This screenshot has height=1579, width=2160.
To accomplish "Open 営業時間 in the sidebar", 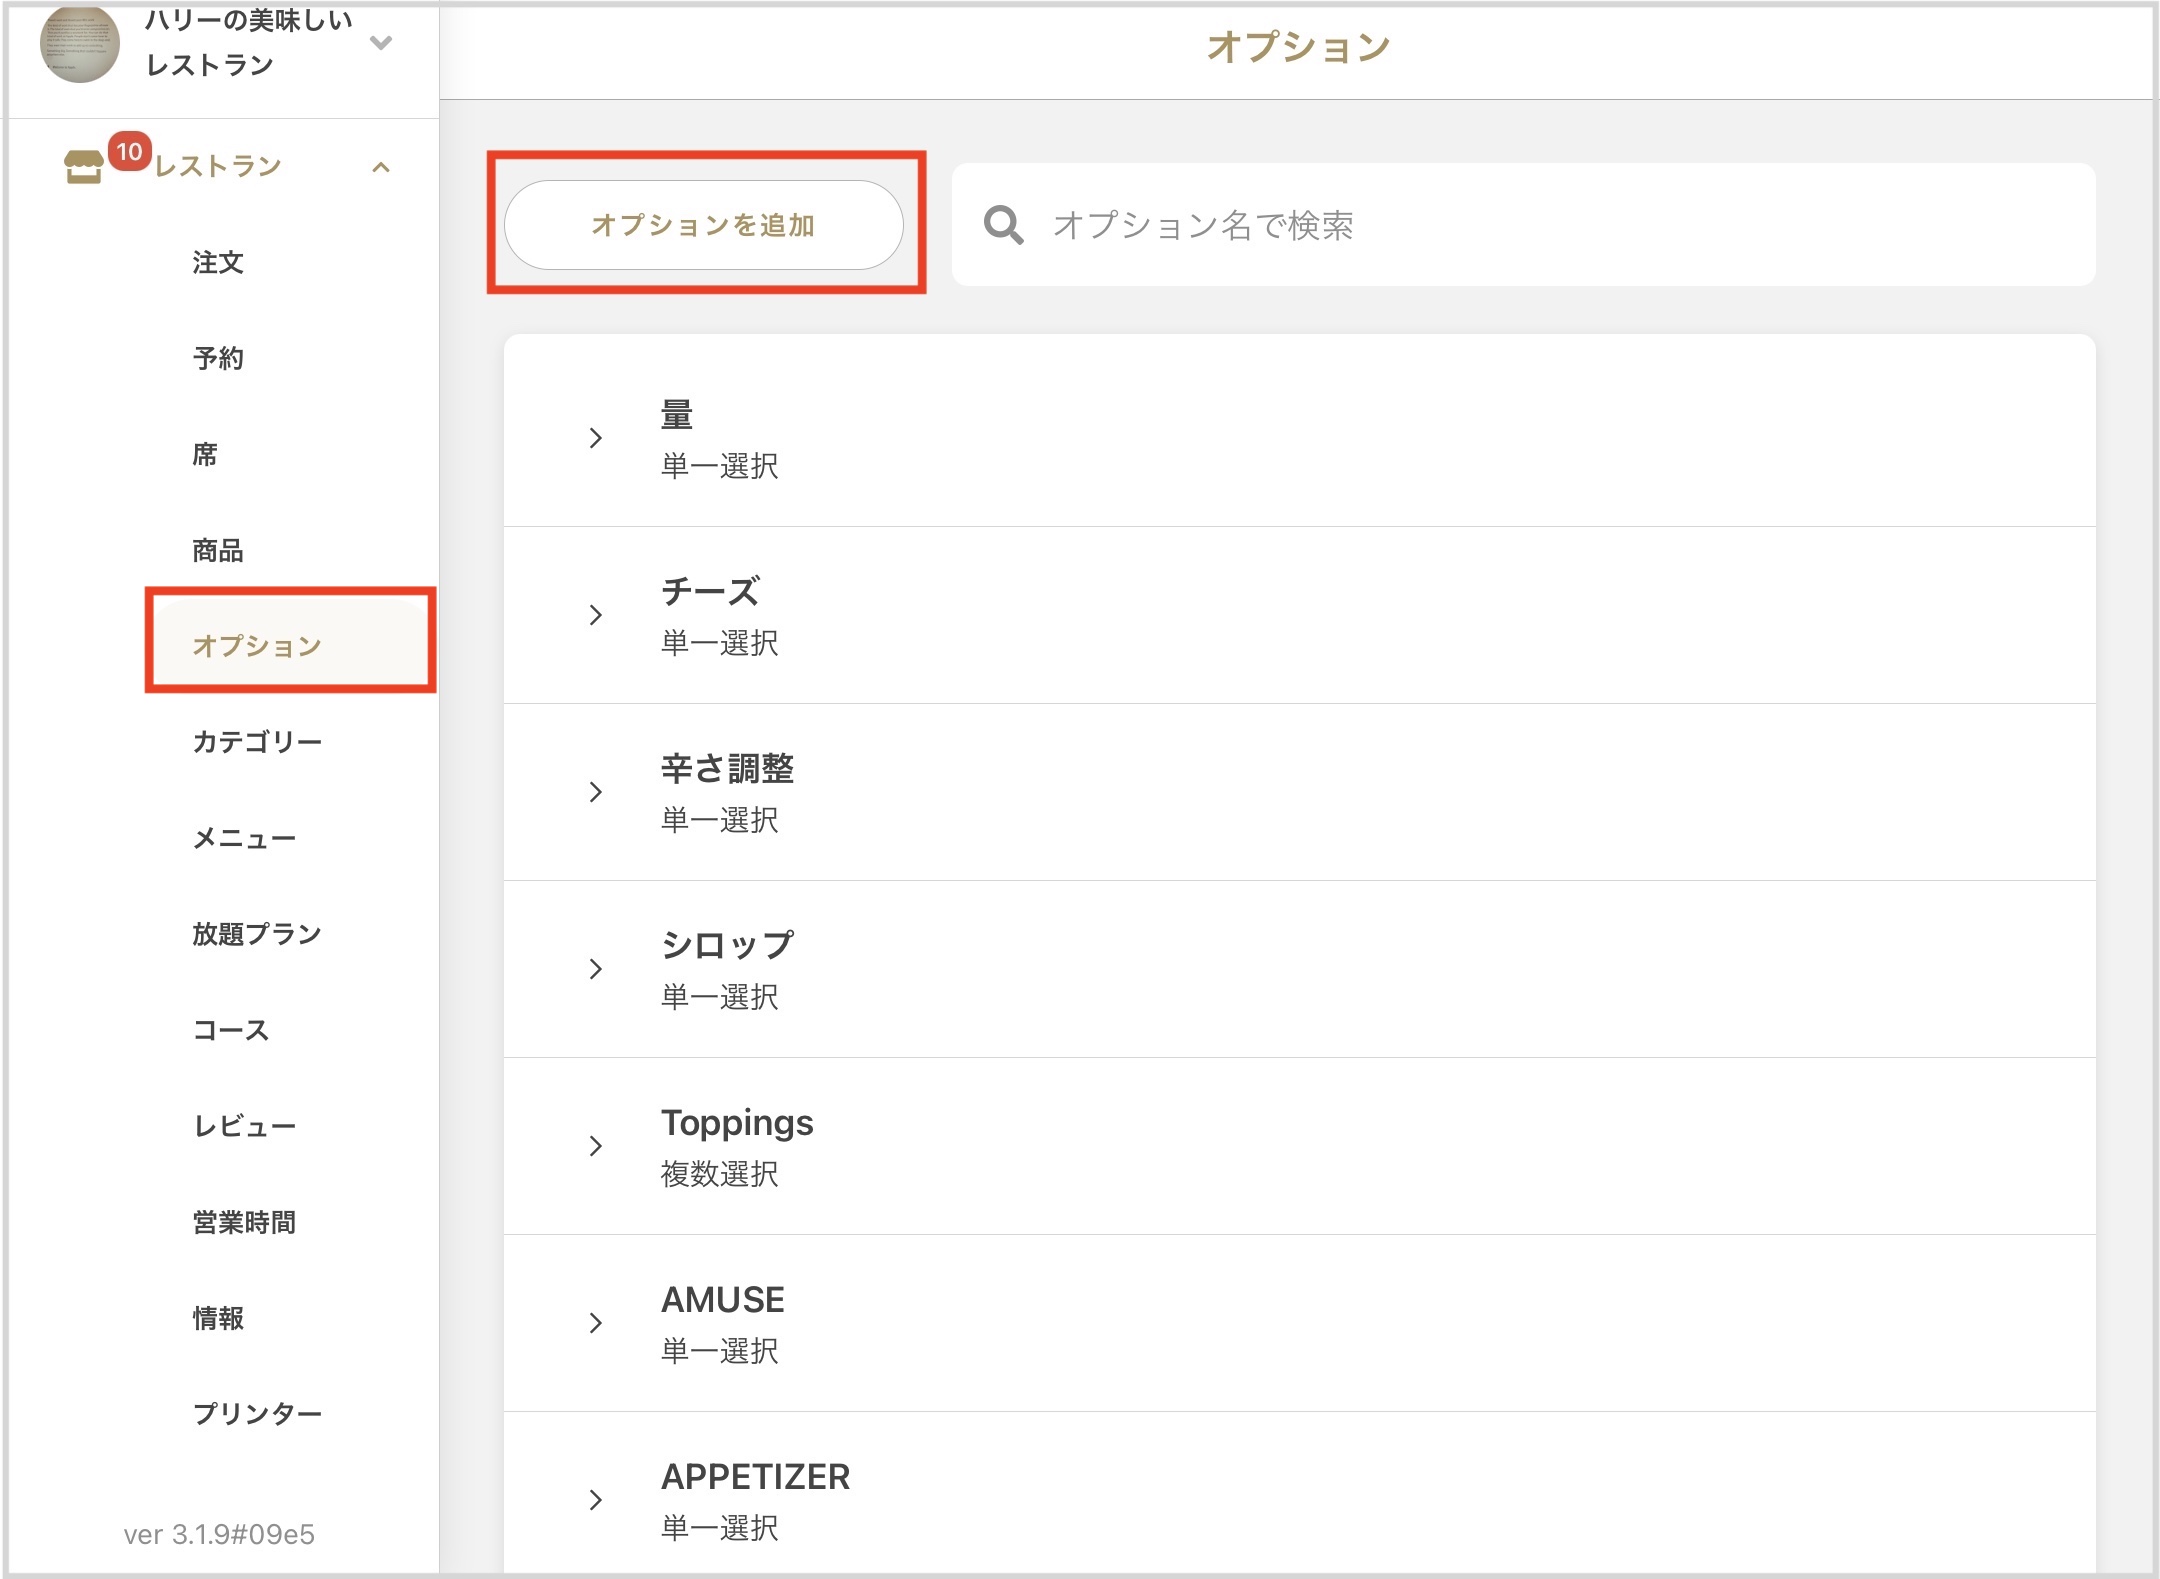I will pyautogui.click(x=244, y=1222).
